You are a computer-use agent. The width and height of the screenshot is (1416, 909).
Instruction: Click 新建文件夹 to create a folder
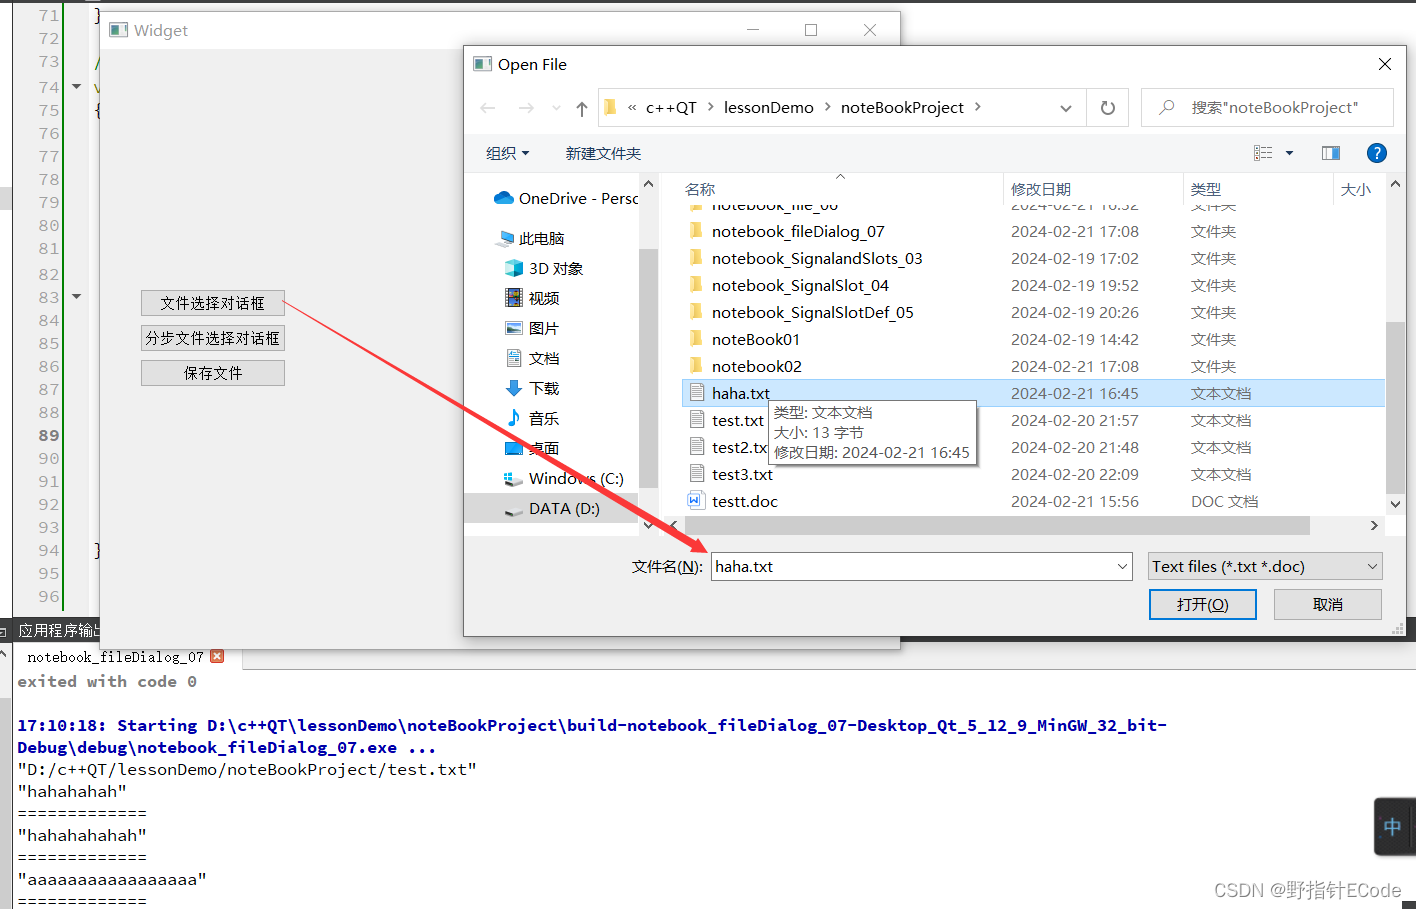click(603, 153)
